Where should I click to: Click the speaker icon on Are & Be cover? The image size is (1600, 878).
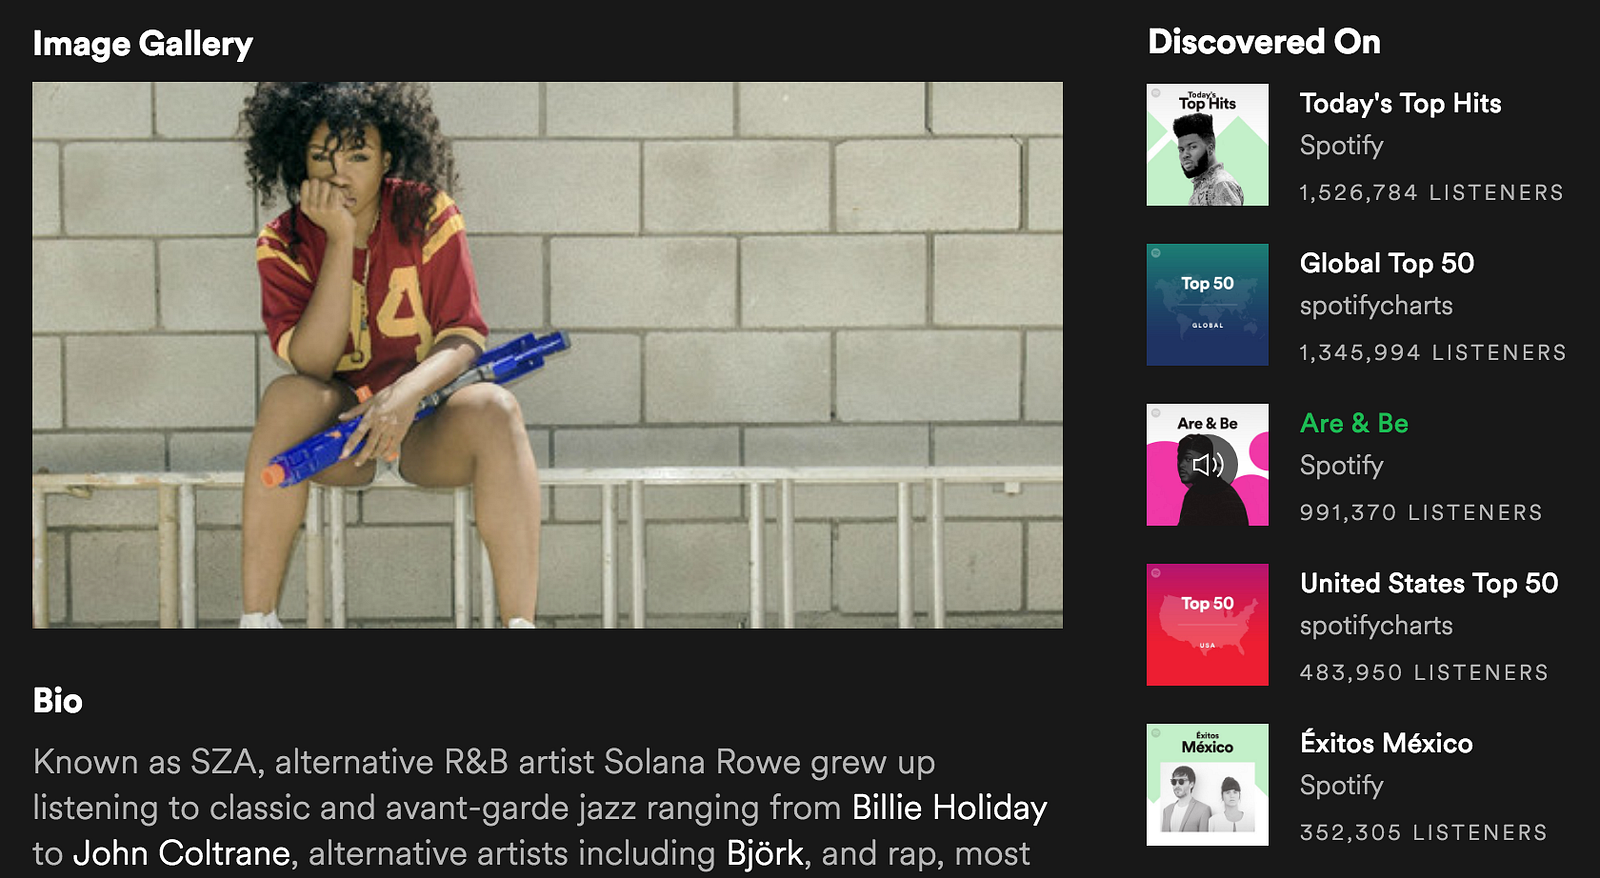pyautogui.click(x=1208, y=465)
